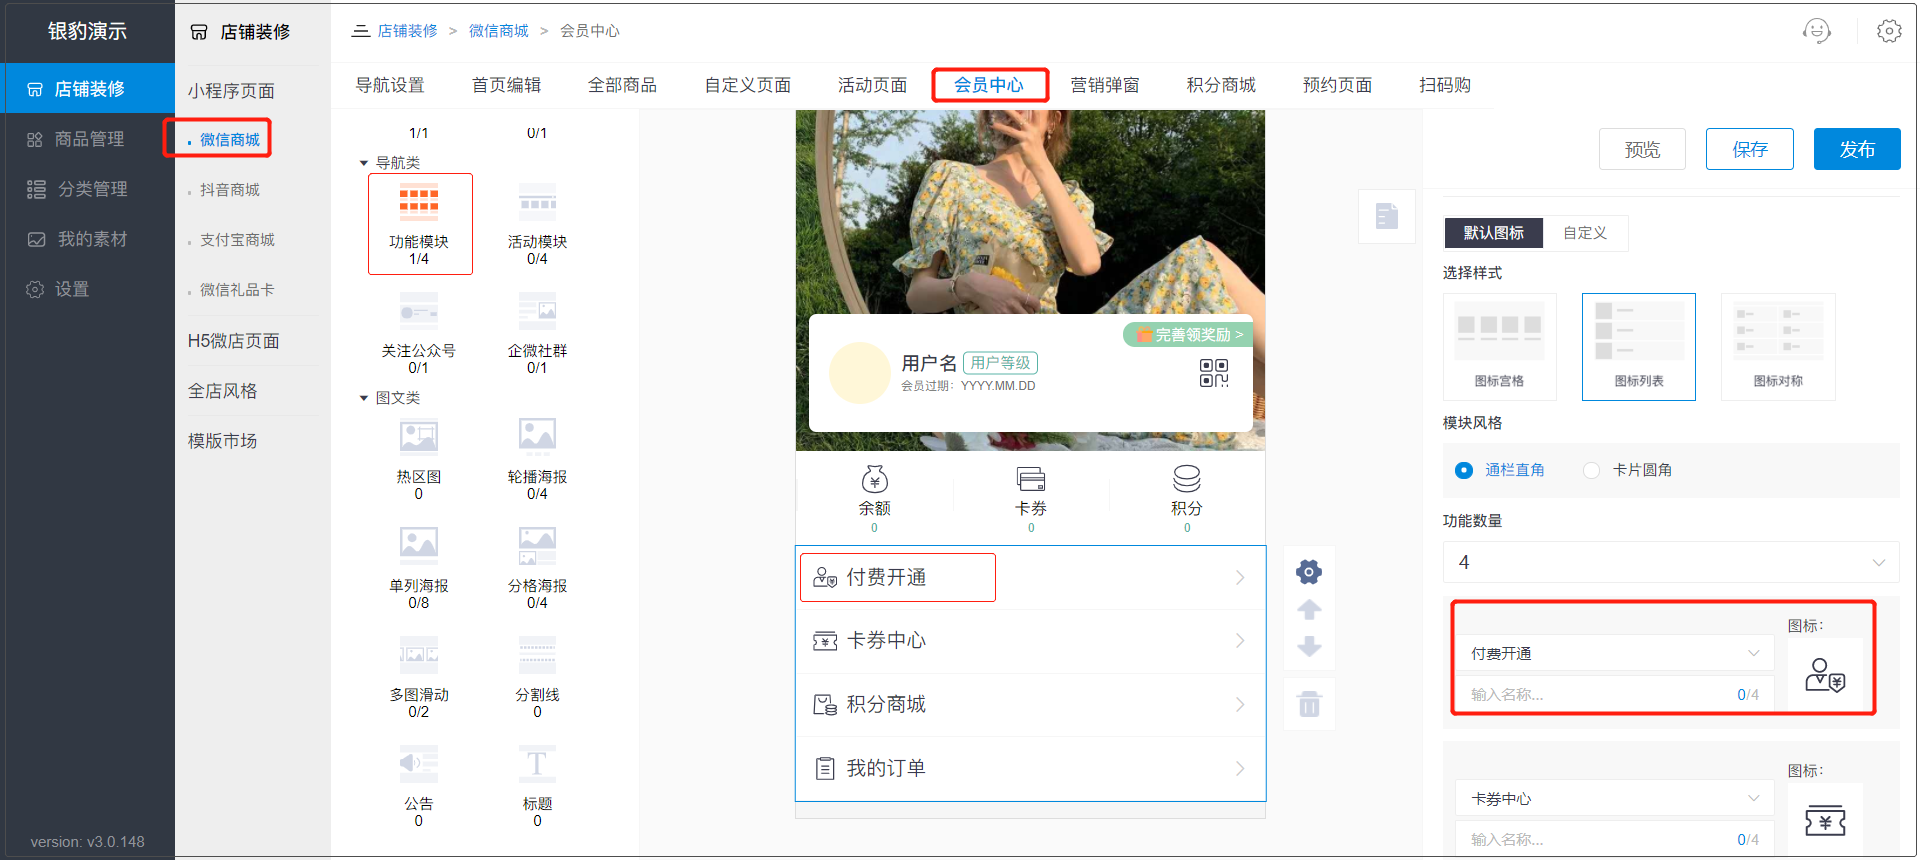Image resolution: width=1920 pixels, height=860 pixels.
Task: Move module up with arrow icon
Action: coord(1308,609)
